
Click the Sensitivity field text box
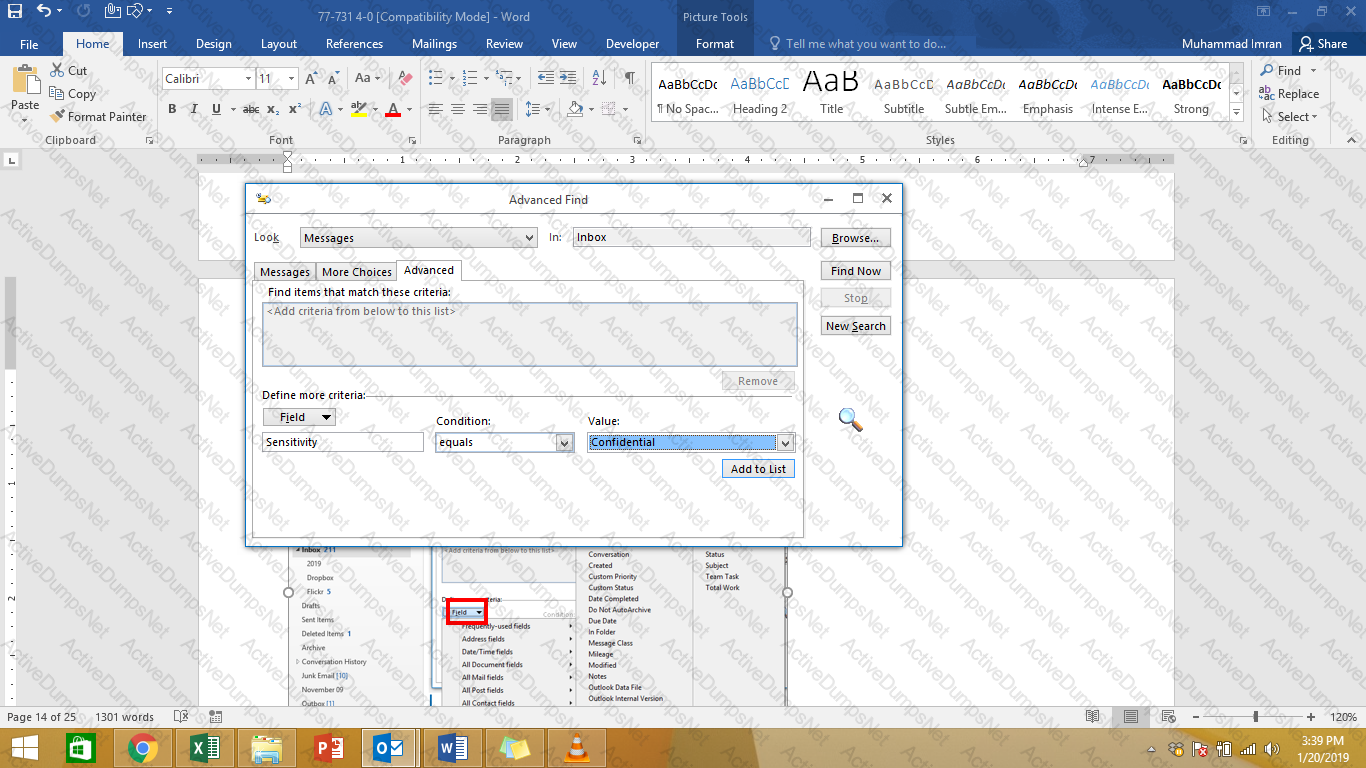tap(343, 442)
